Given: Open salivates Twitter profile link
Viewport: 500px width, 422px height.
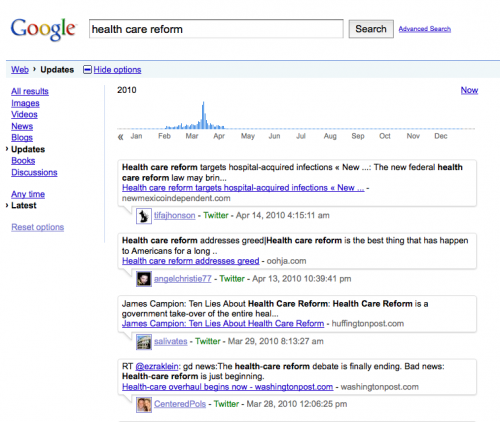Looking at the screenshot, I should (x=171, y=341).
